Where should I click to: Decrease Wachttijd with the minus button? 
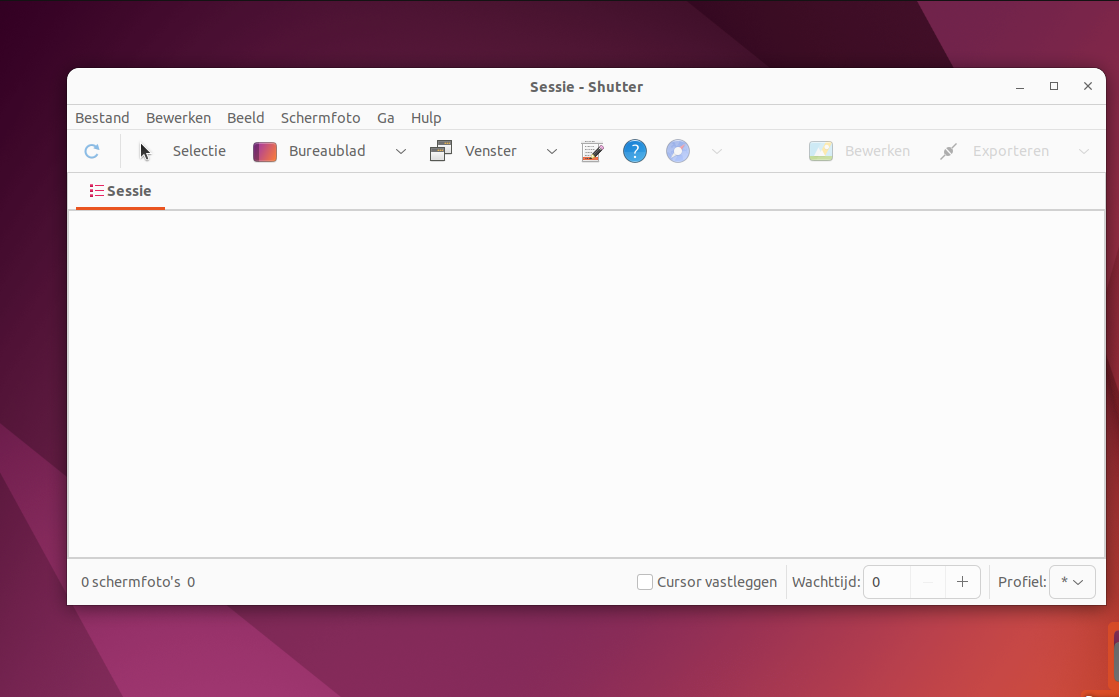[x=928, y=582]
